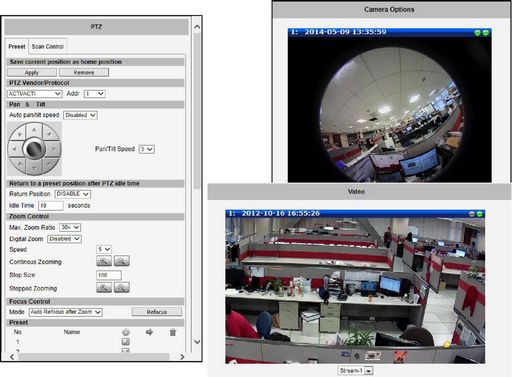Click the Apply home position button
Image resolution: width=512 pixels, height=377 pixels.
click(32, 72)
